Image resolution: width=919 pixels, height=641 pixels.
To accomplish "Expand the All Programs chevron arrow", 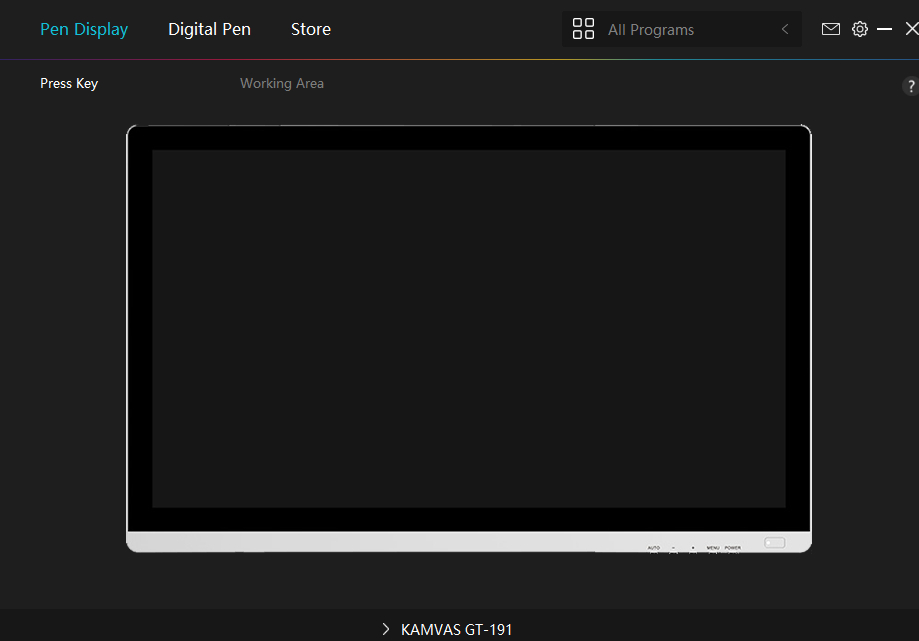I will pyautogui.click(x=785, y=30).
